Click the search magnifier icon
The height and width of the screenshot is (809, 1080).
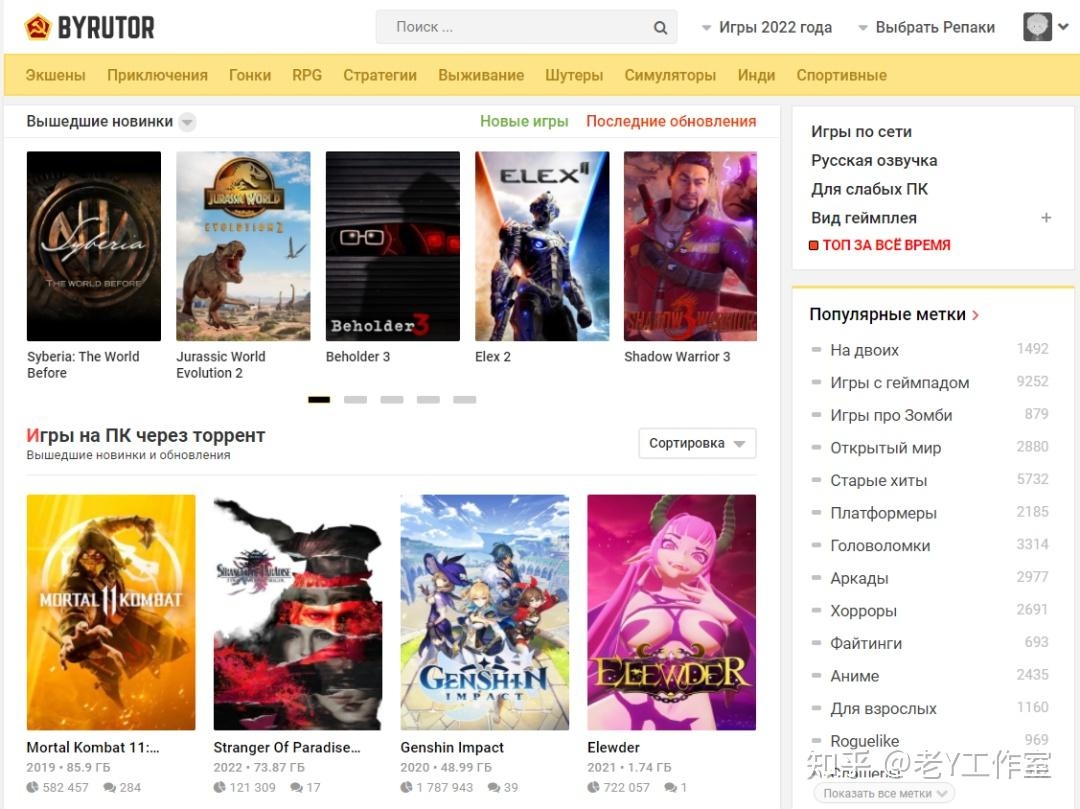tap(660, 28)
